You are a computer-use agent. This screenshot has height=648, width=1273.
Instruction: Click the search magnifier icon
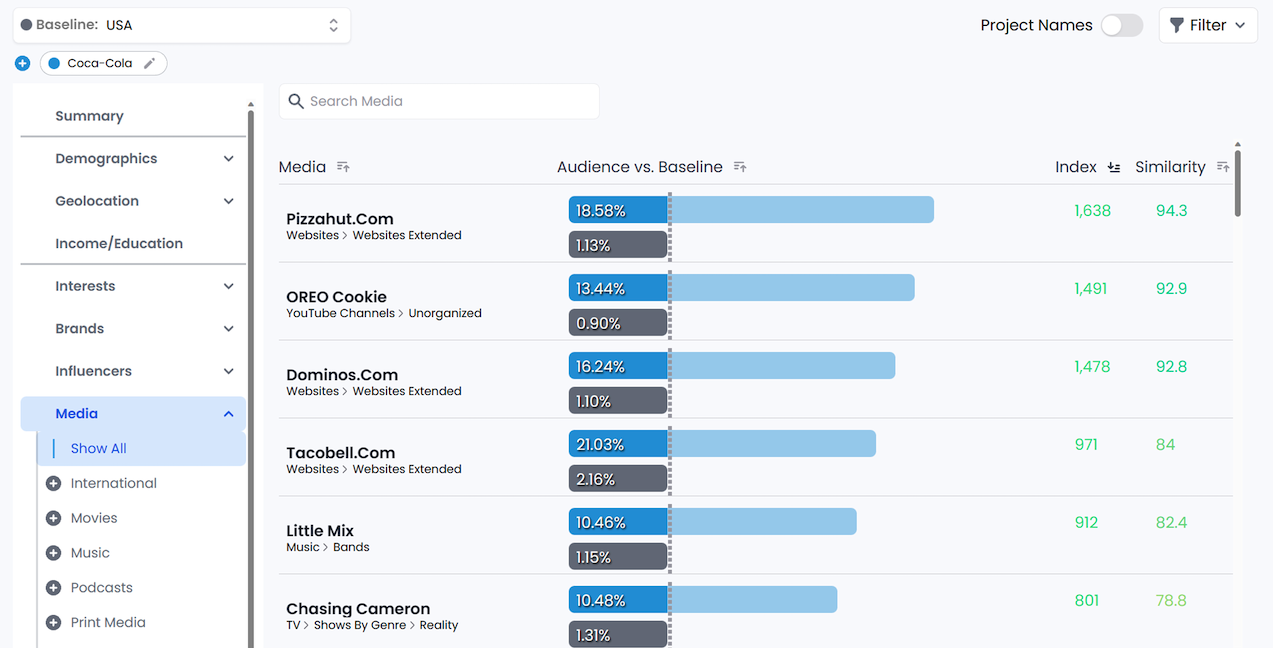(296, 101)
